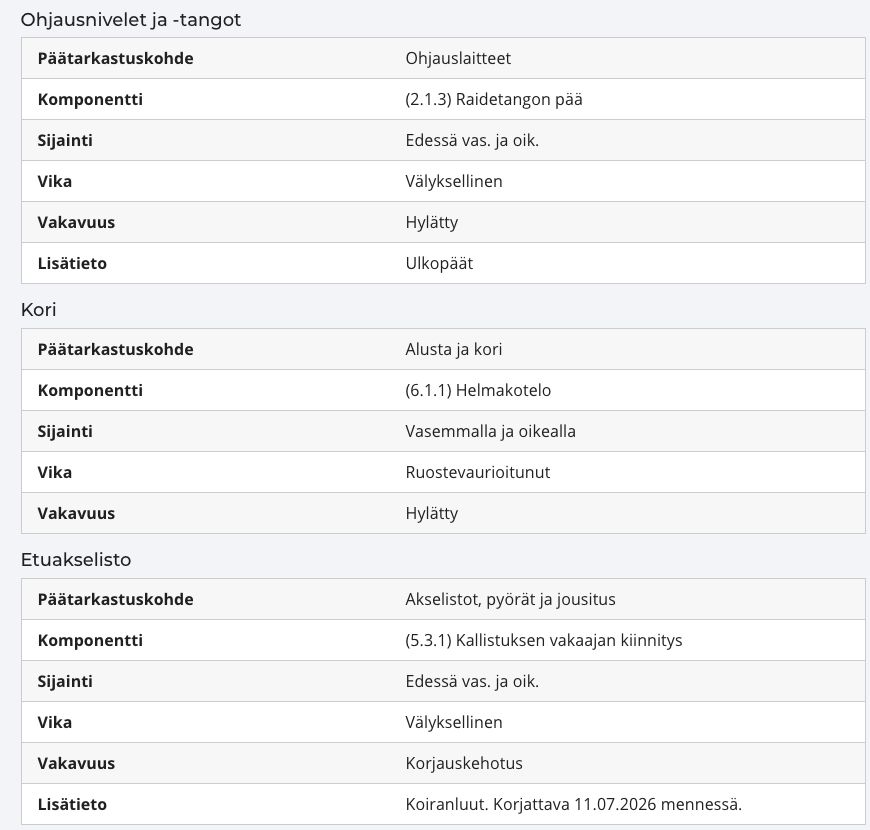Click (5.3.1) Kallistuksen vakaajan kiinnitys
The width and height of the screenshot is (870, 830).
click(544, 641)
